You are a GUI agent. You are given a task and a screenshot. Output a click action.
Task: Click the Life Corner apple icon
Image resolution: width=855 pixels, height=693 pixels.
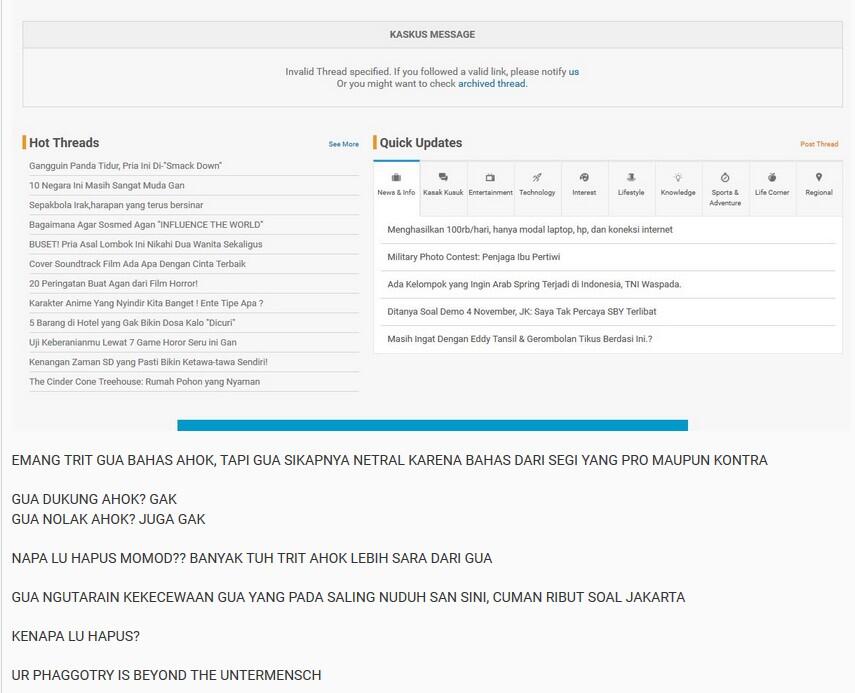click(772, 177)
